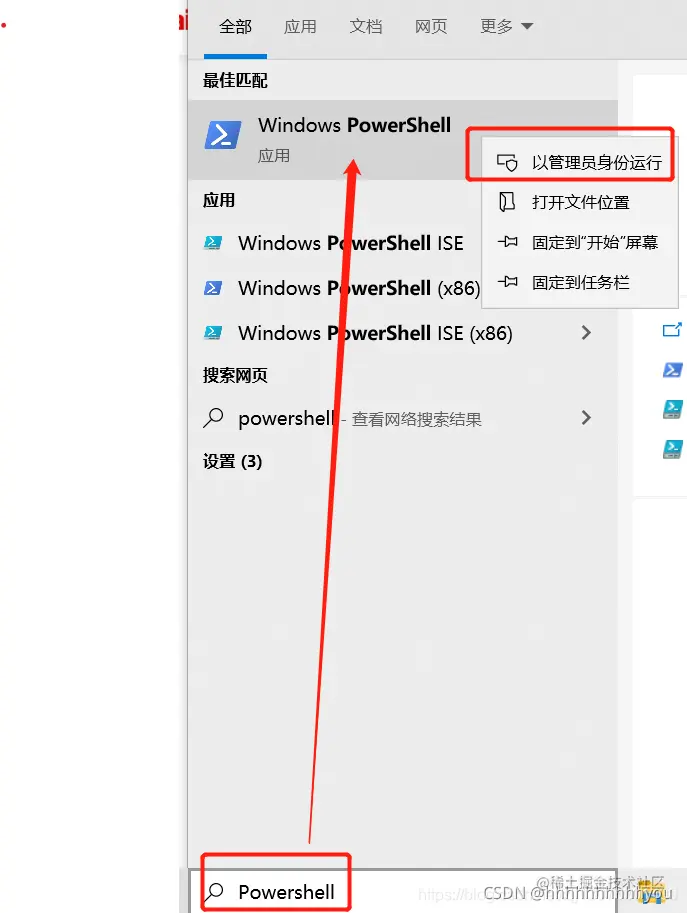This screenshot has width=687, height=913.
Task: Click the open icon in the right preview pane
Action: coord(672,330)
